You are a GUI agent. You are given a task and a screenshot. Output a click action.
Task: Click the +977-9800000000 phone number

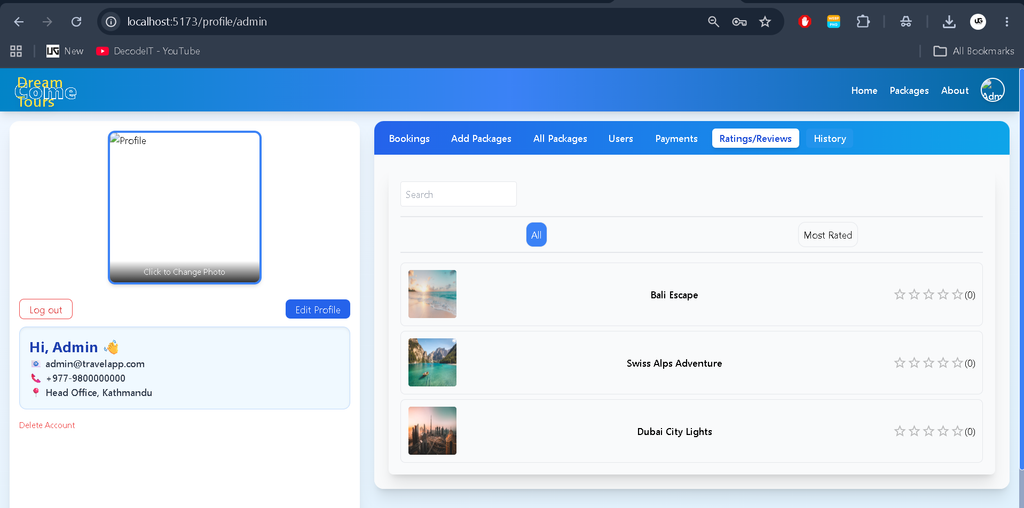click(x=86, y=378)
